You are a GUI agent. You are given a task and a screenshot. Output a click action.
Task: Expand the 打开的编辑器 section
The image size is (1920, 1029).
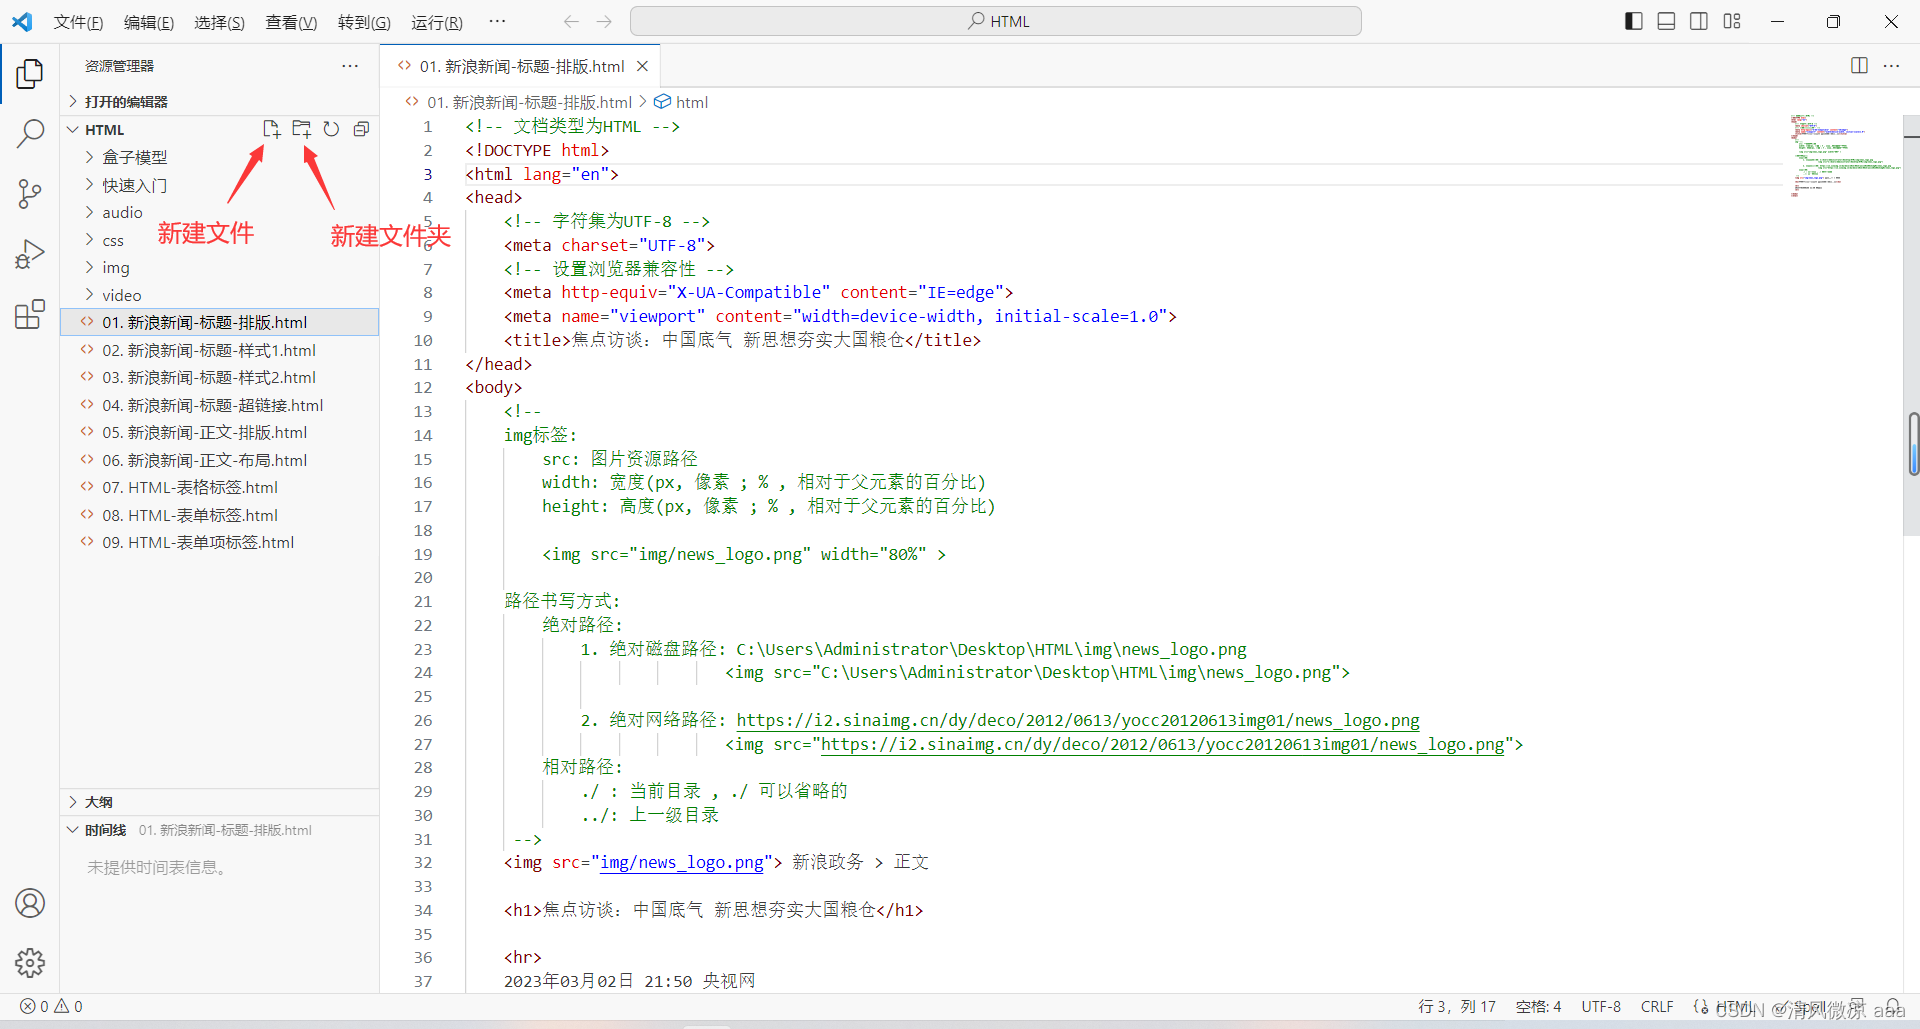click(219, 101)
